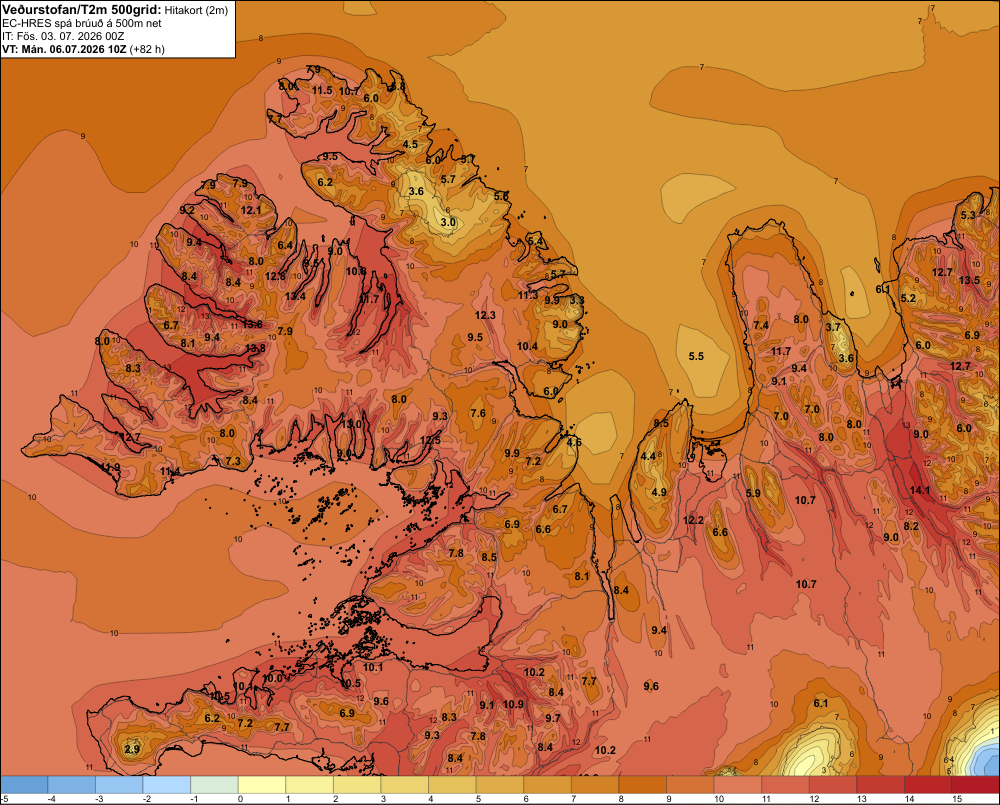Click the 5.3 temperature value on map

tap(968, 215)
